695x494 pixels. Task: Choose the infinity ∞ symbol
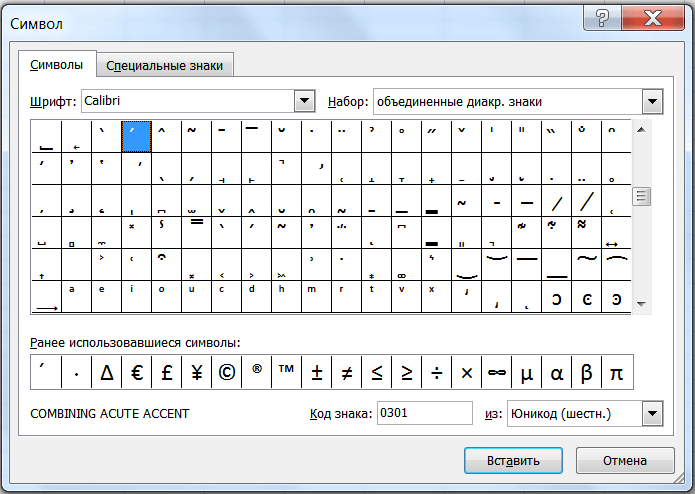[496, 373]
